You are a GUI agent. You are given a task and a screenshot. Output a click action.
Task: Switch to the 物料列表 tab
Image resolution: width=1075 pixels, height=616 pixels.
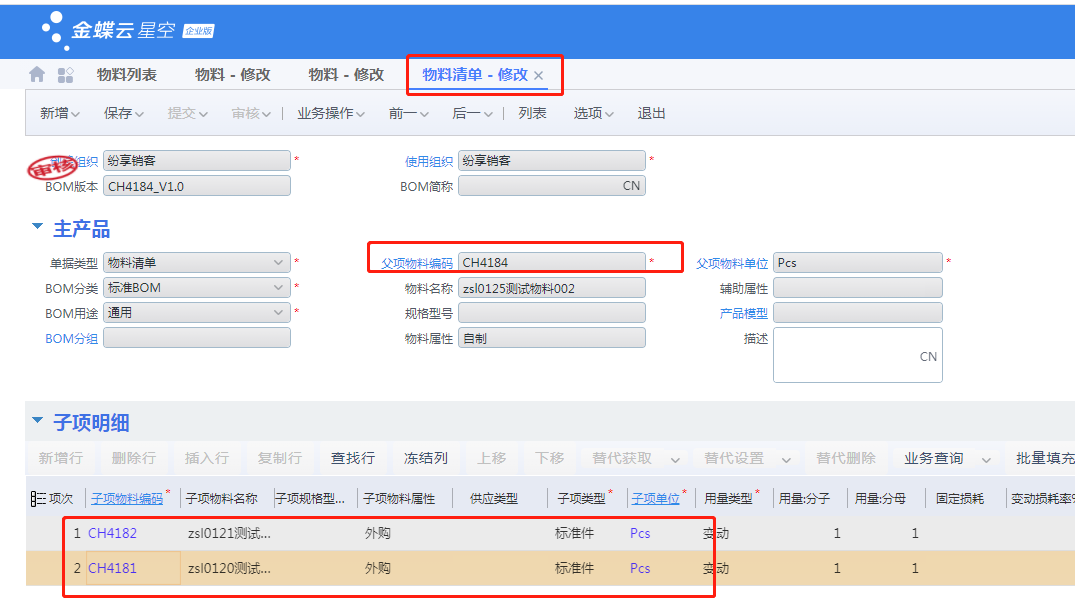pyautogui.click(x=127, y=75)
